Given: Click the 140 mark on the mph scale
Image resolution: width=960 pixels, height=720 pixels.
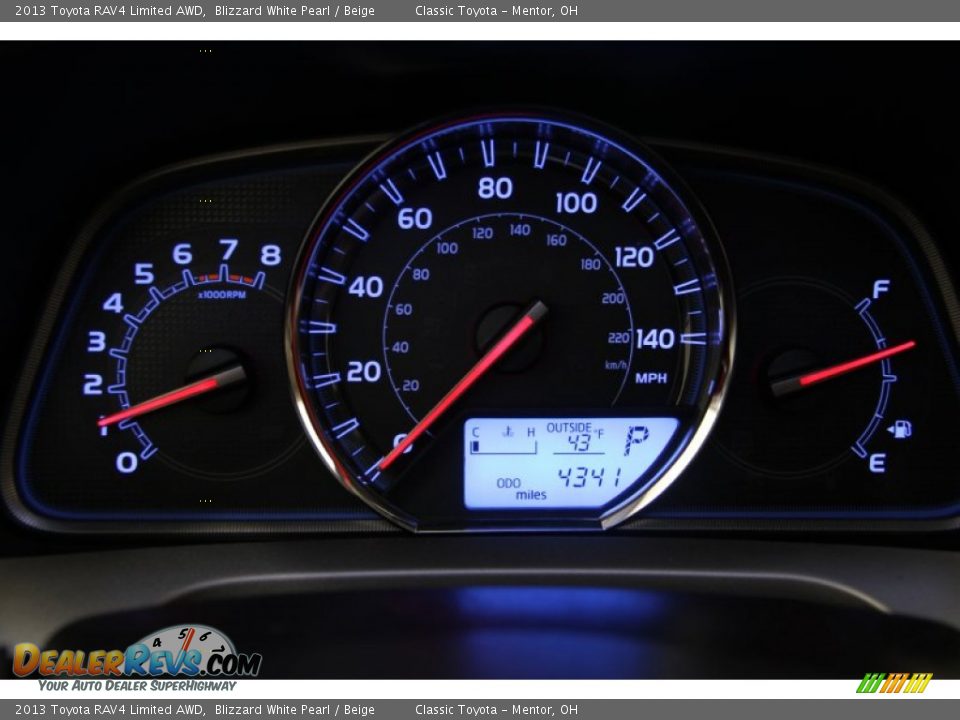Looking at the screenshot, I should click(655, 339).
